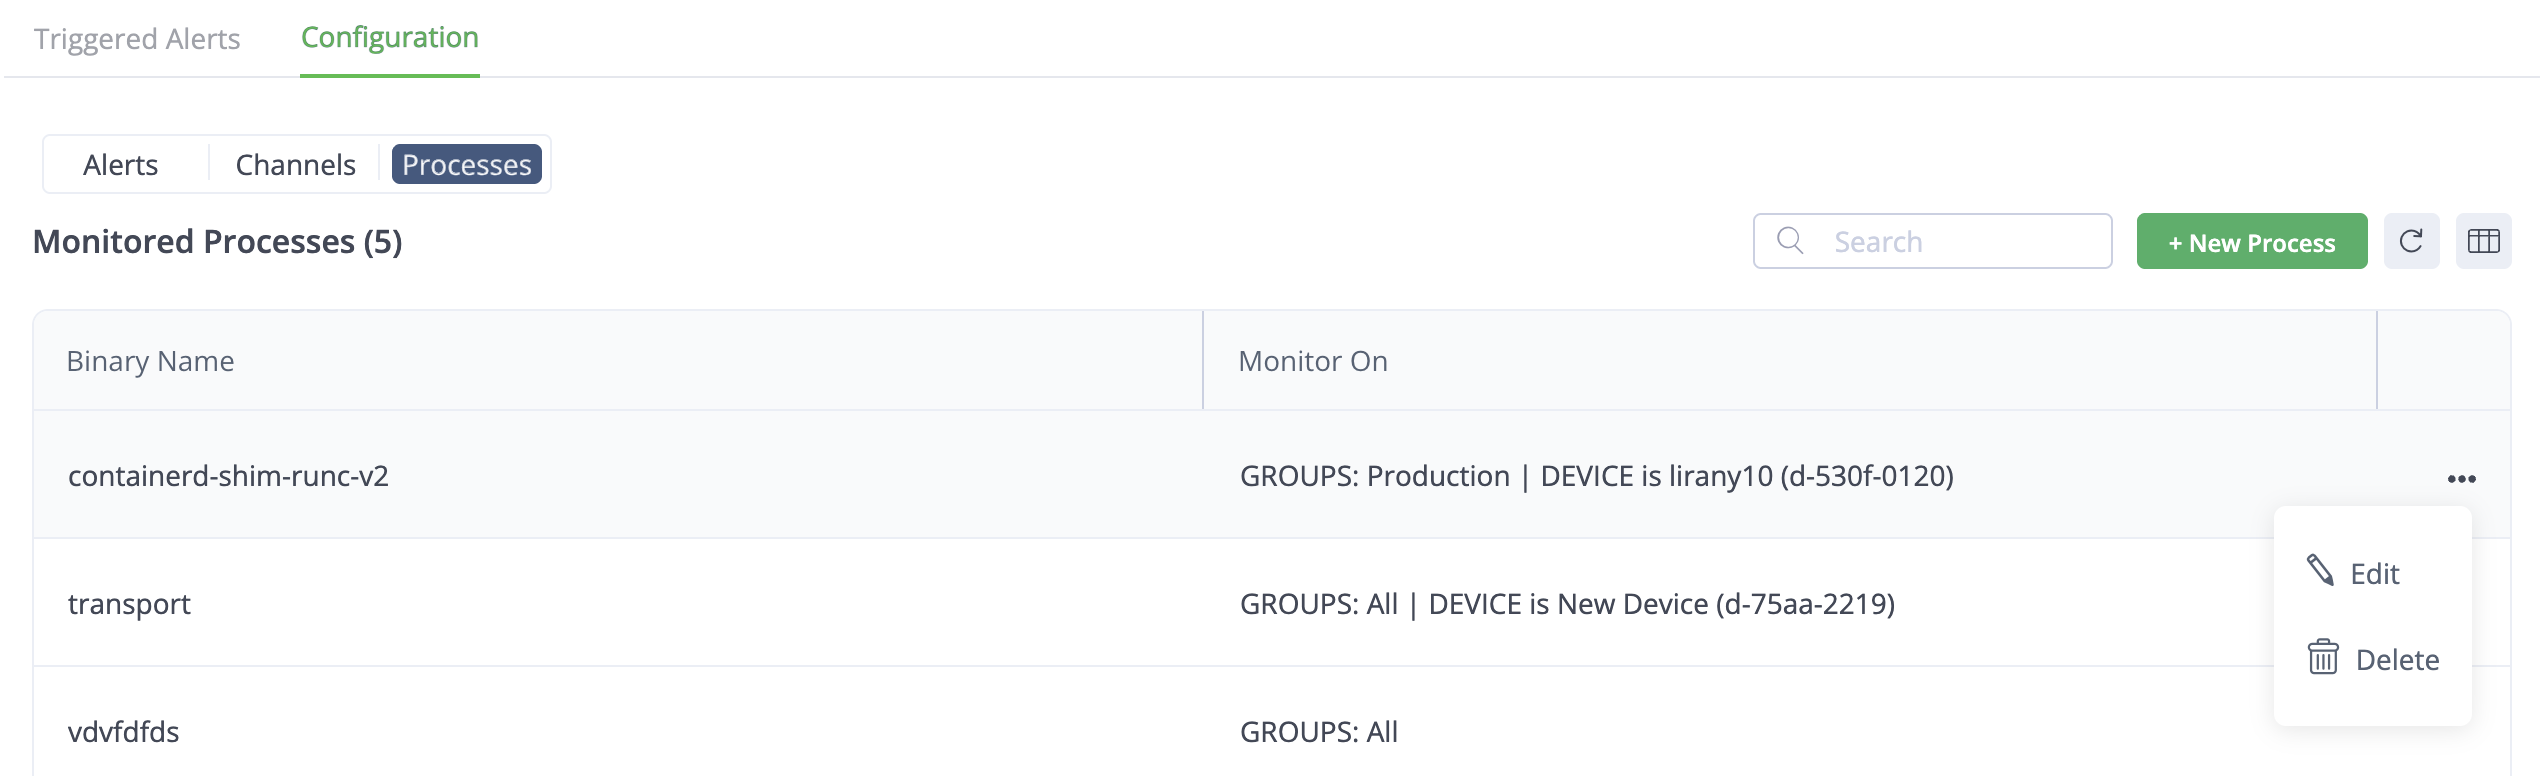
Task: Open the three-dot menu for containerd-shim-runc-v2
Action: pos(2461,479)
